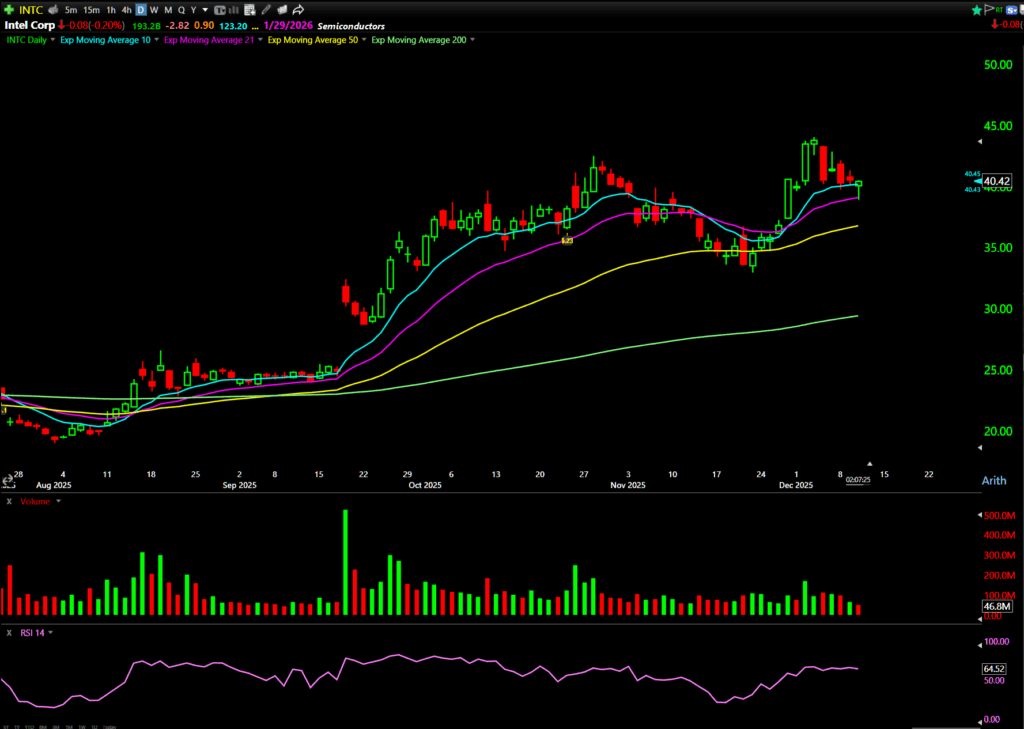Click the 40.42 current price label
The height and width of the screenshot is (729, 1024).
tap(997, 181)
